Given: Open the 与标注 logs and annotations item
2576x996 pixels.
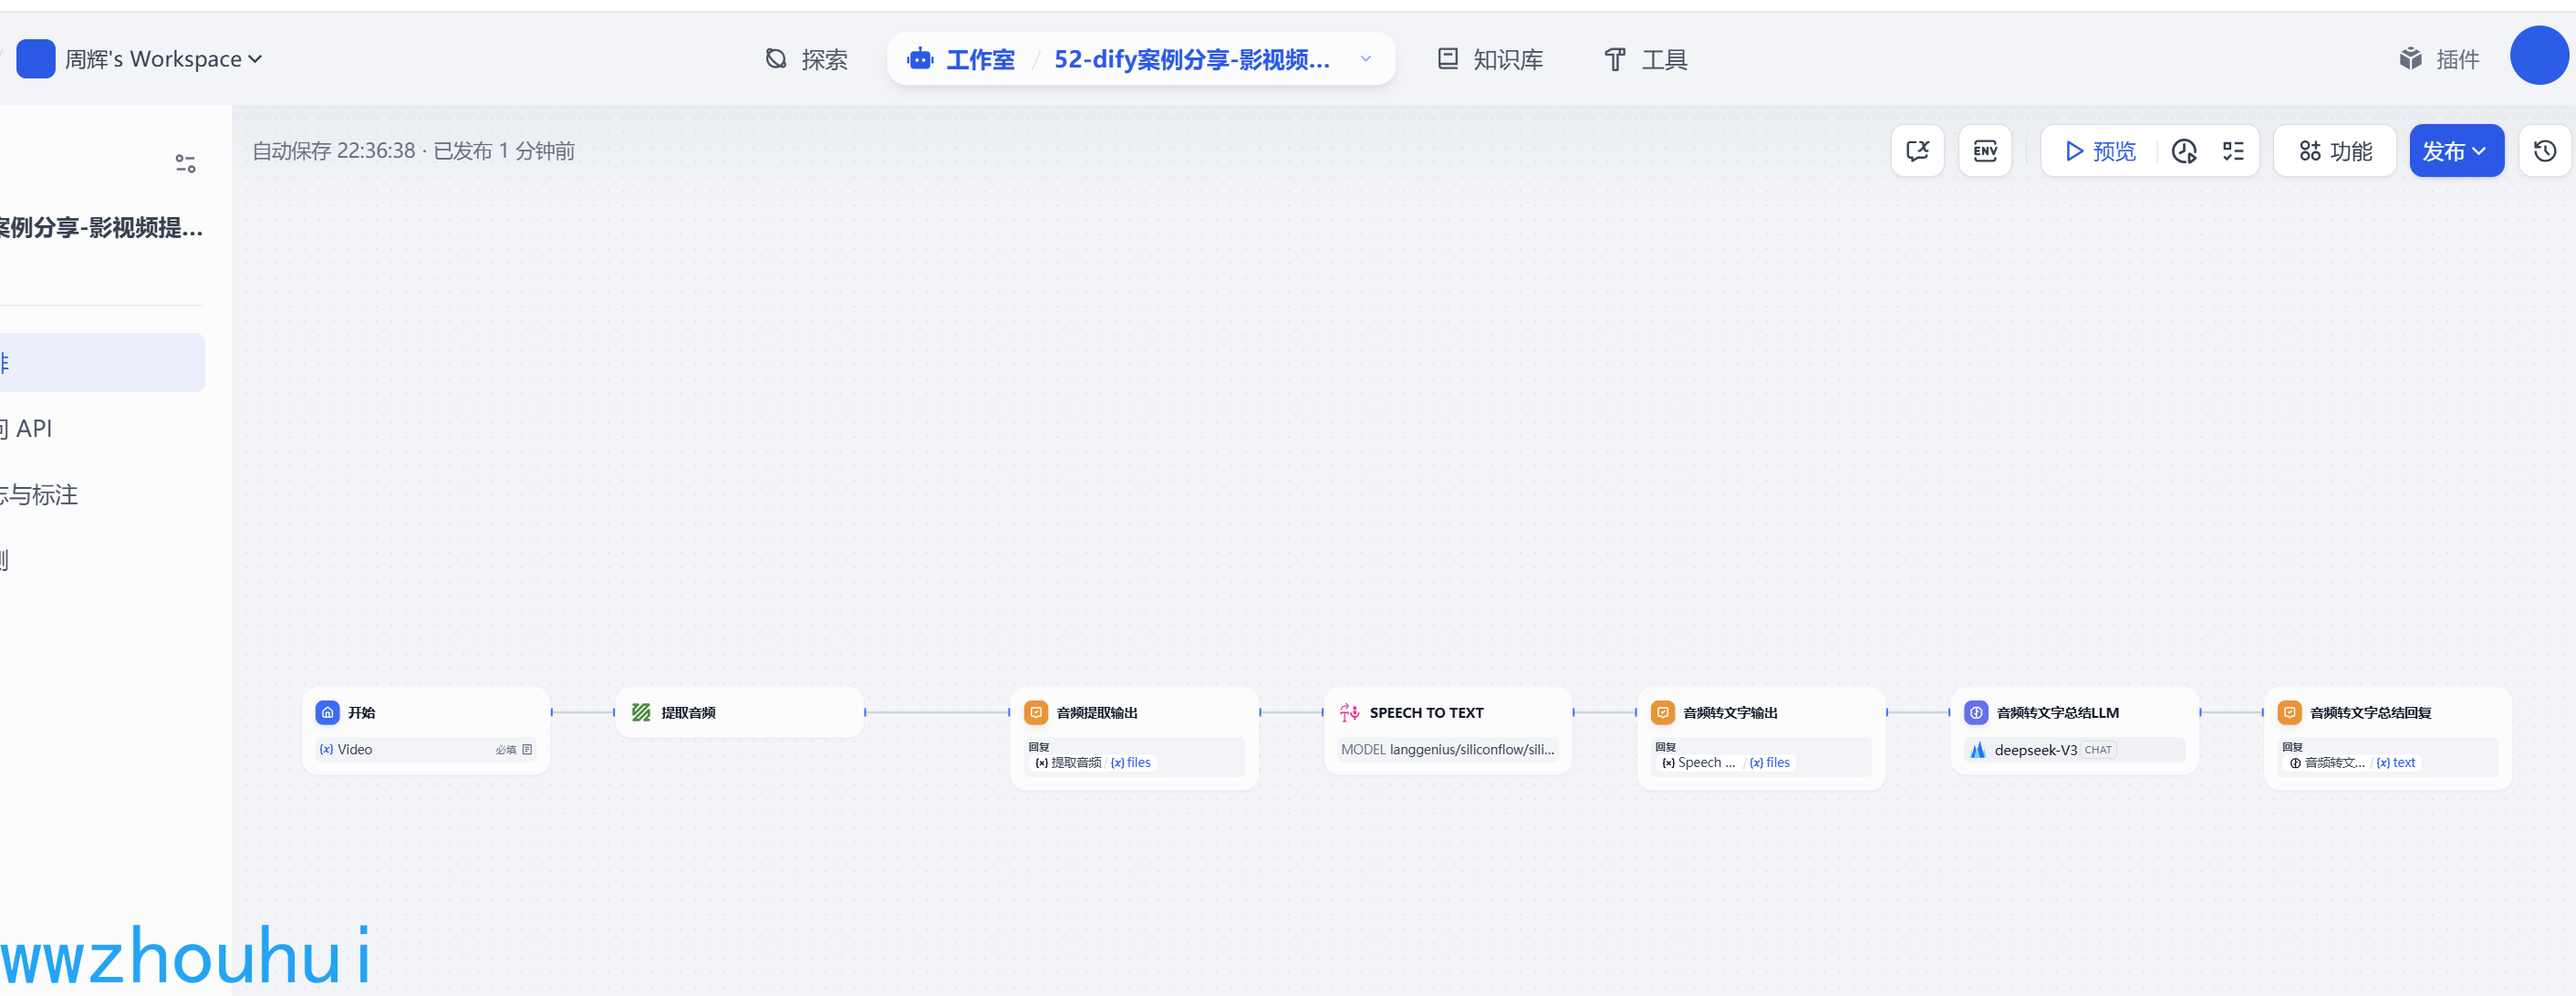Looking at the screenshot, I should point(102,494).
